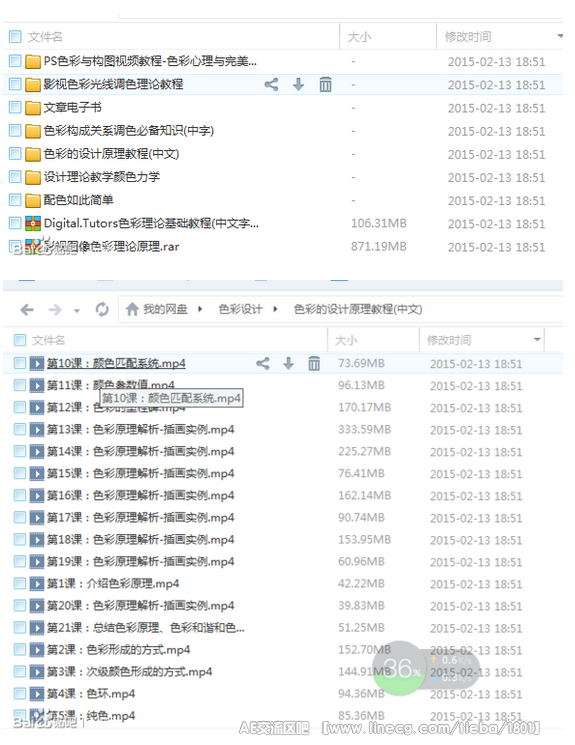Sort lower list by 大小 header
The image size is (575, 745).
point(346,340)
